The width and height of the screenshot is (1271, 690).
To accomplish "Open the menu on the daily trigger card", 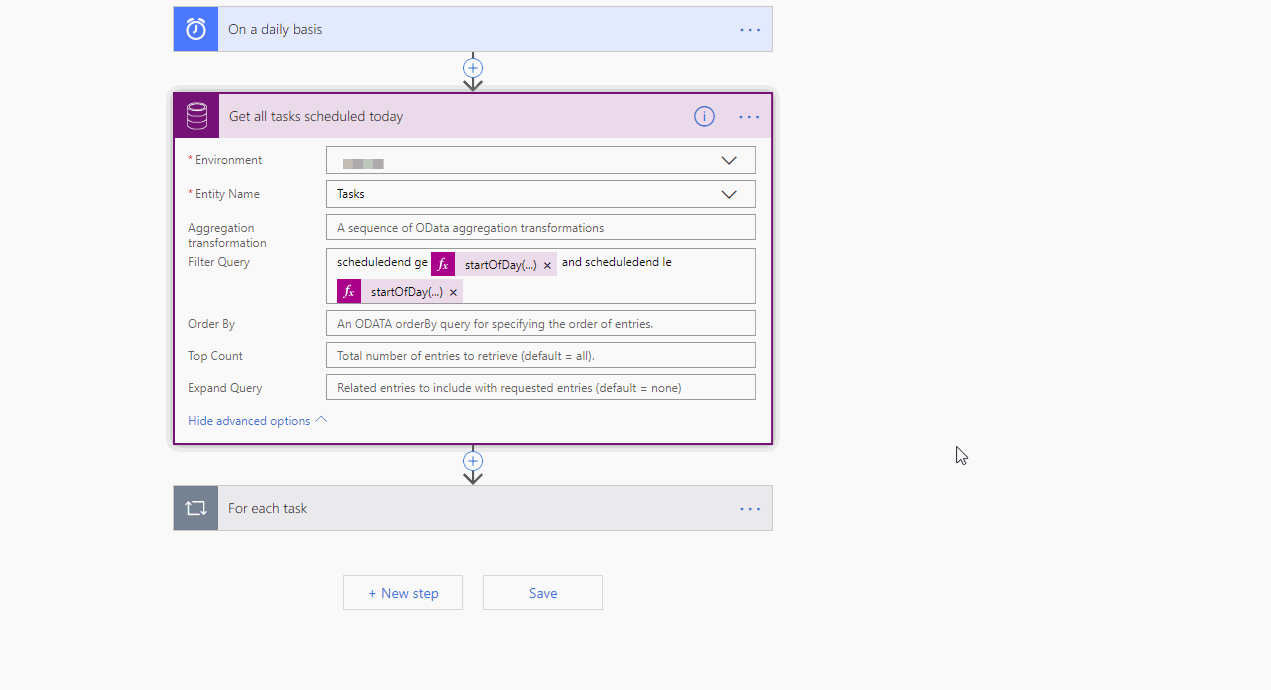I will pos(749,29).
